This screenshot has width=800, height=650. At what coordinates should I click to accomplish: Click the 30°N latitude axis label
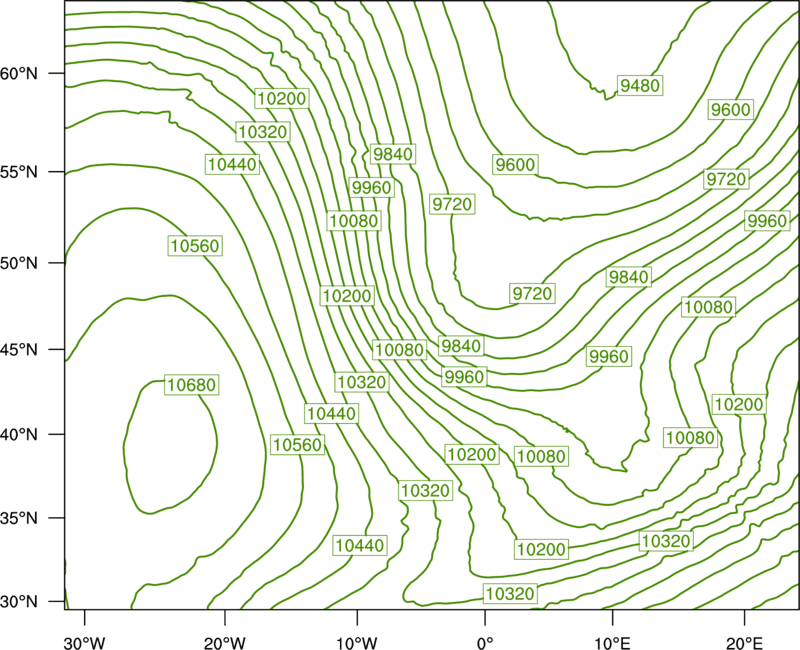pyautogui.click(x=19, y=602)
